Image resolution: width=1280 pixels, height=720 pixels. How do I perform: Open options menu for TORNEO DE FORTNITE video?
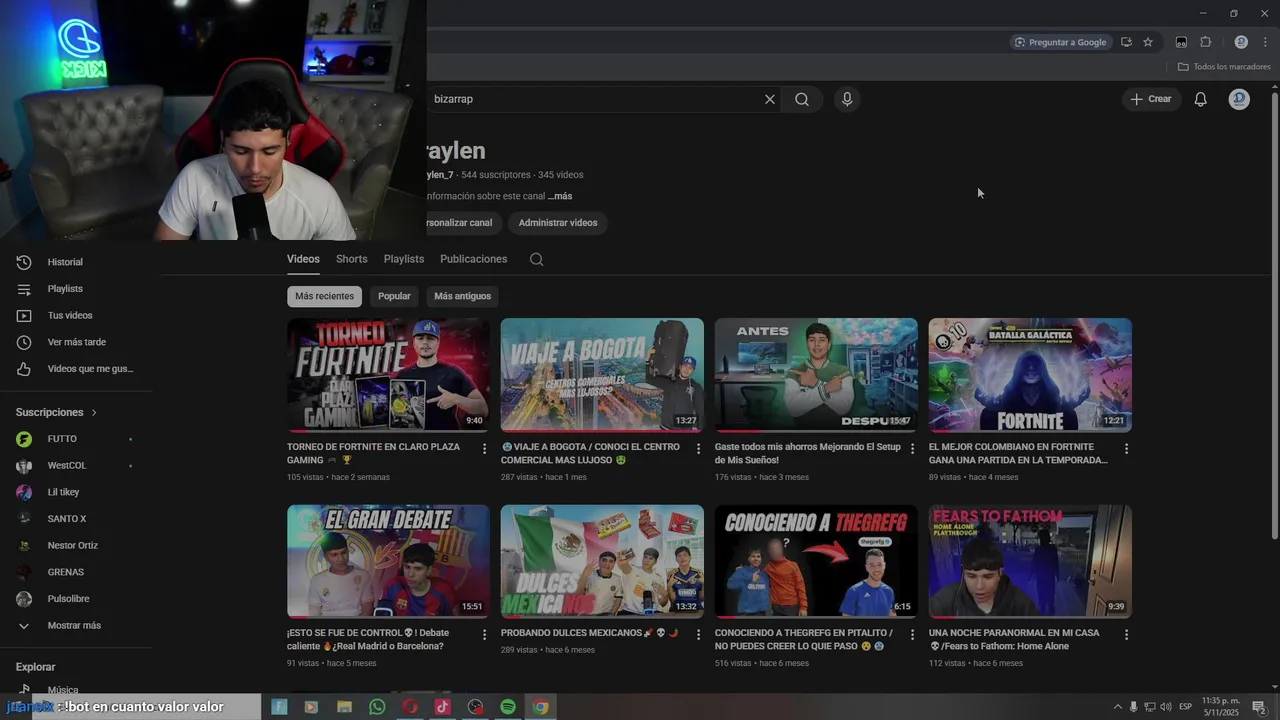pos(484,449)
